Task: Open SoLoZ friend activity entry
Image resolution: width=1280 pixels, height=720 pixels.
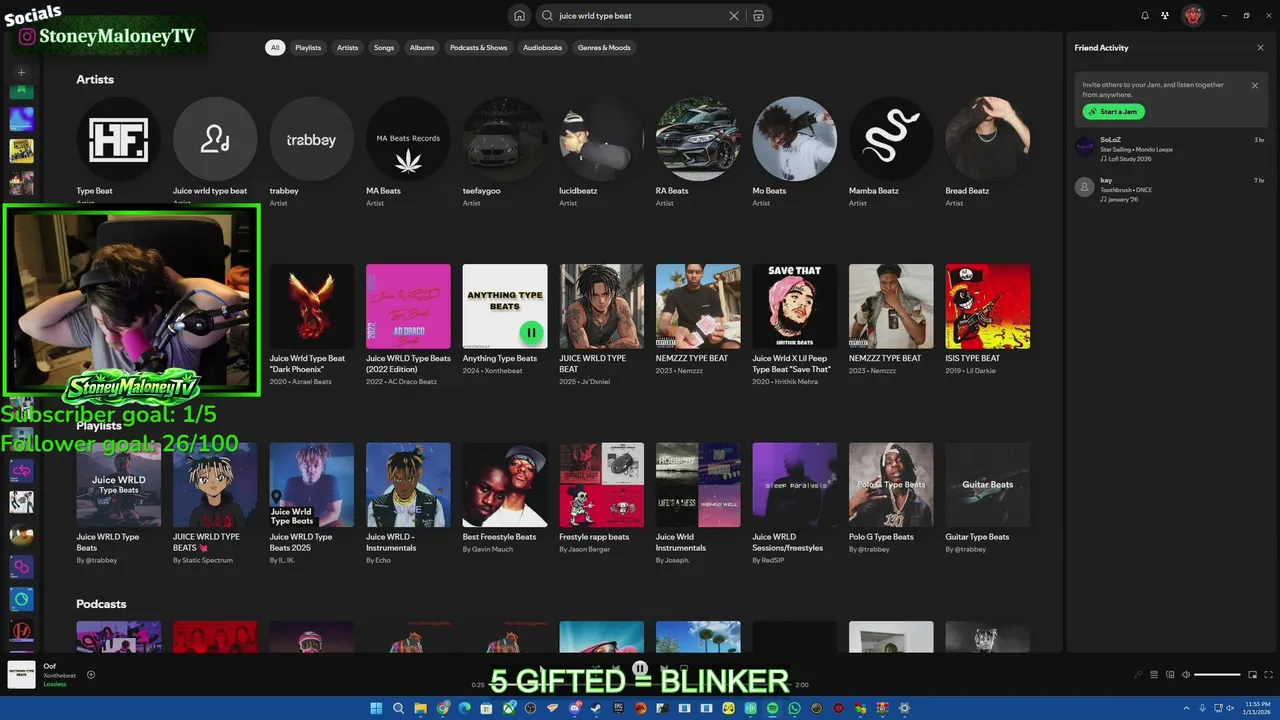Action: pos(1170,149)
